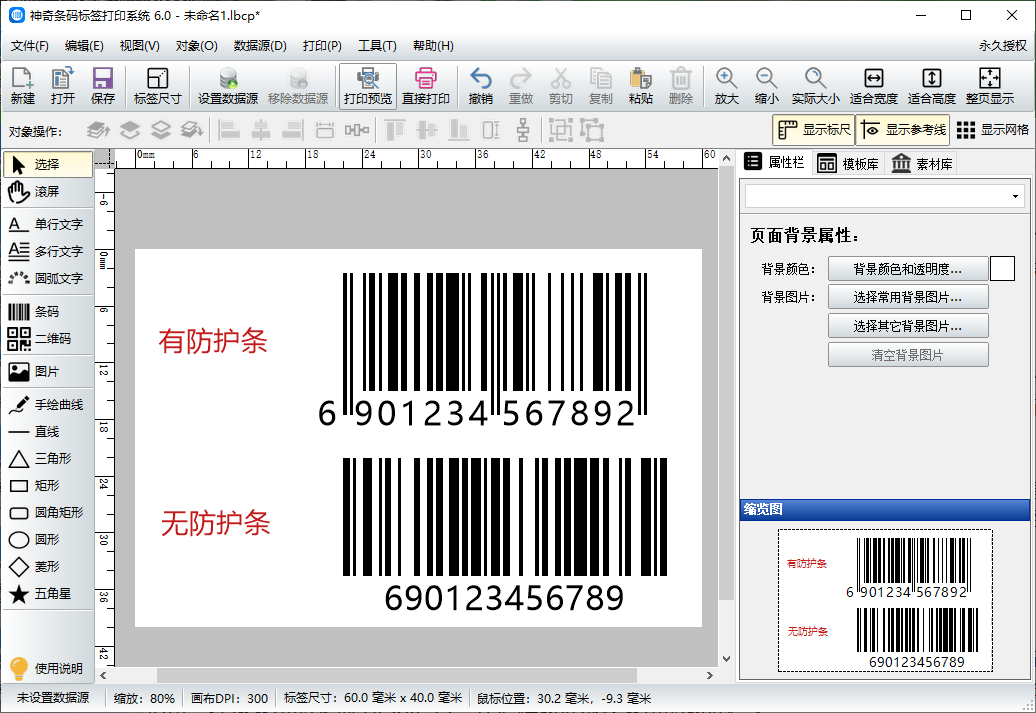This screenshot has width=1036, height=713.
Task: Switch to the 属性栏 tab
Action: point(774,163)
